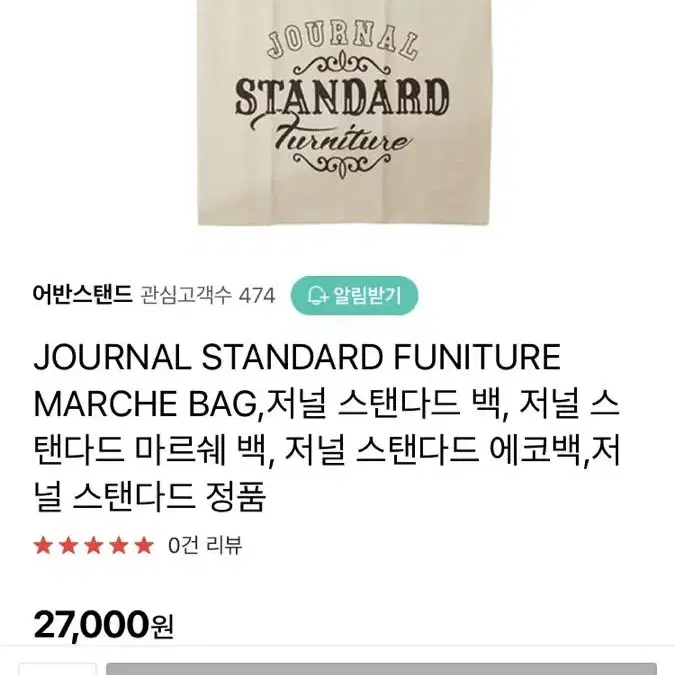The image size is (675, 675).
Task: Select the second red rating star
Action: (x=69, y=545)
